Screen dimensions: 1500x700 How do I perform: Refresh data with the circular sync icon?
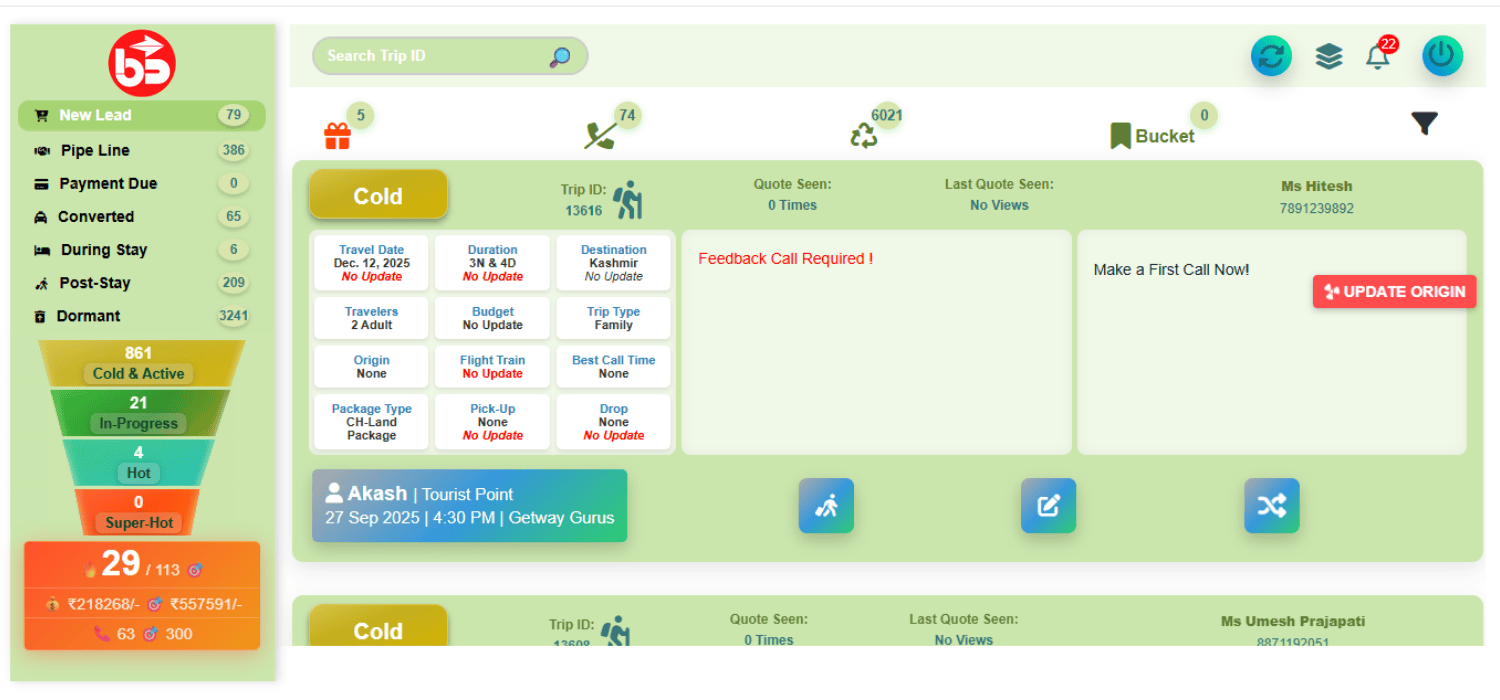coord(1271,55)
